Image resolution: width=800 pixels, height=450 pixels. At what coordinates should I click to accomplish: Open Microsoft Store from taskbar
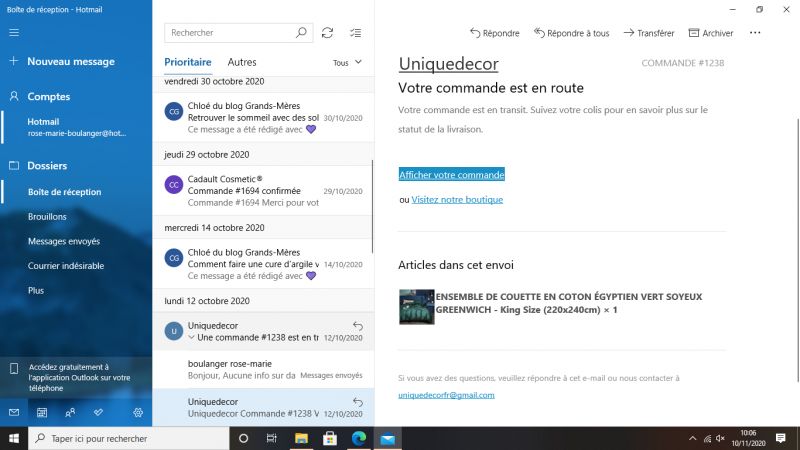[x=330, y=438]
